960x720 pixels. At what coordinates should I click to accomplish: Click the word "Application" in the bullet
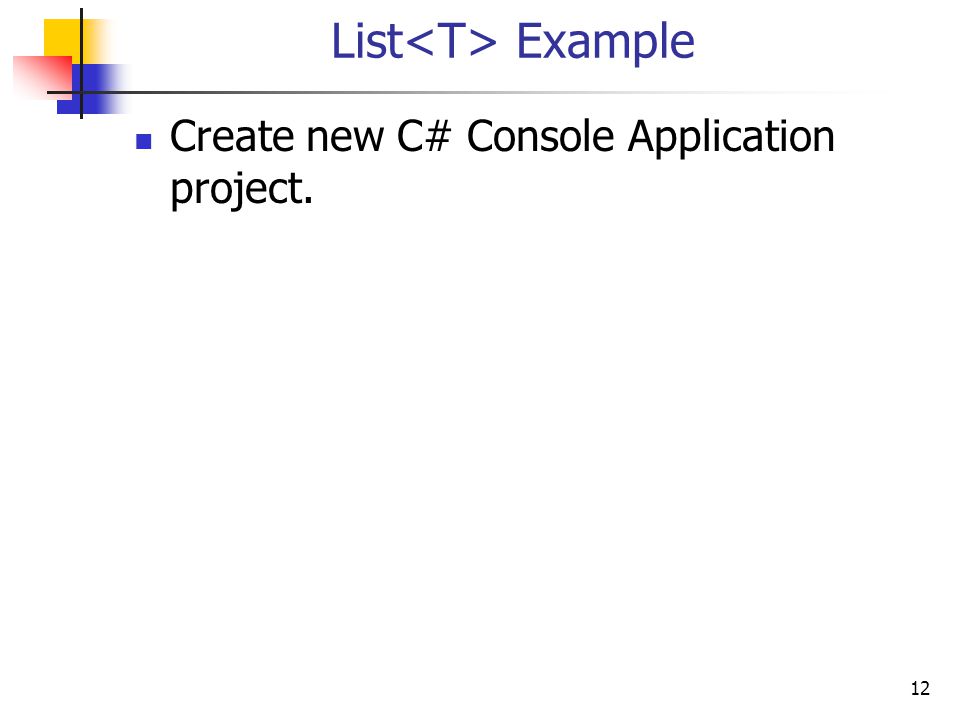tap(732, 138)
